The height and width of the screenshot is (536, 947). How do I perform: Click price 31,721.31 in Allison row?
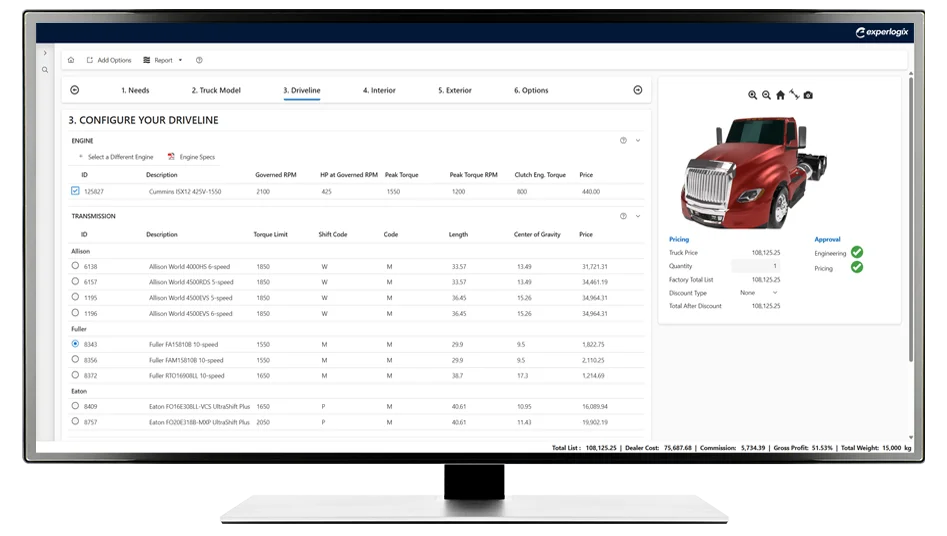[x=595, y=266]
